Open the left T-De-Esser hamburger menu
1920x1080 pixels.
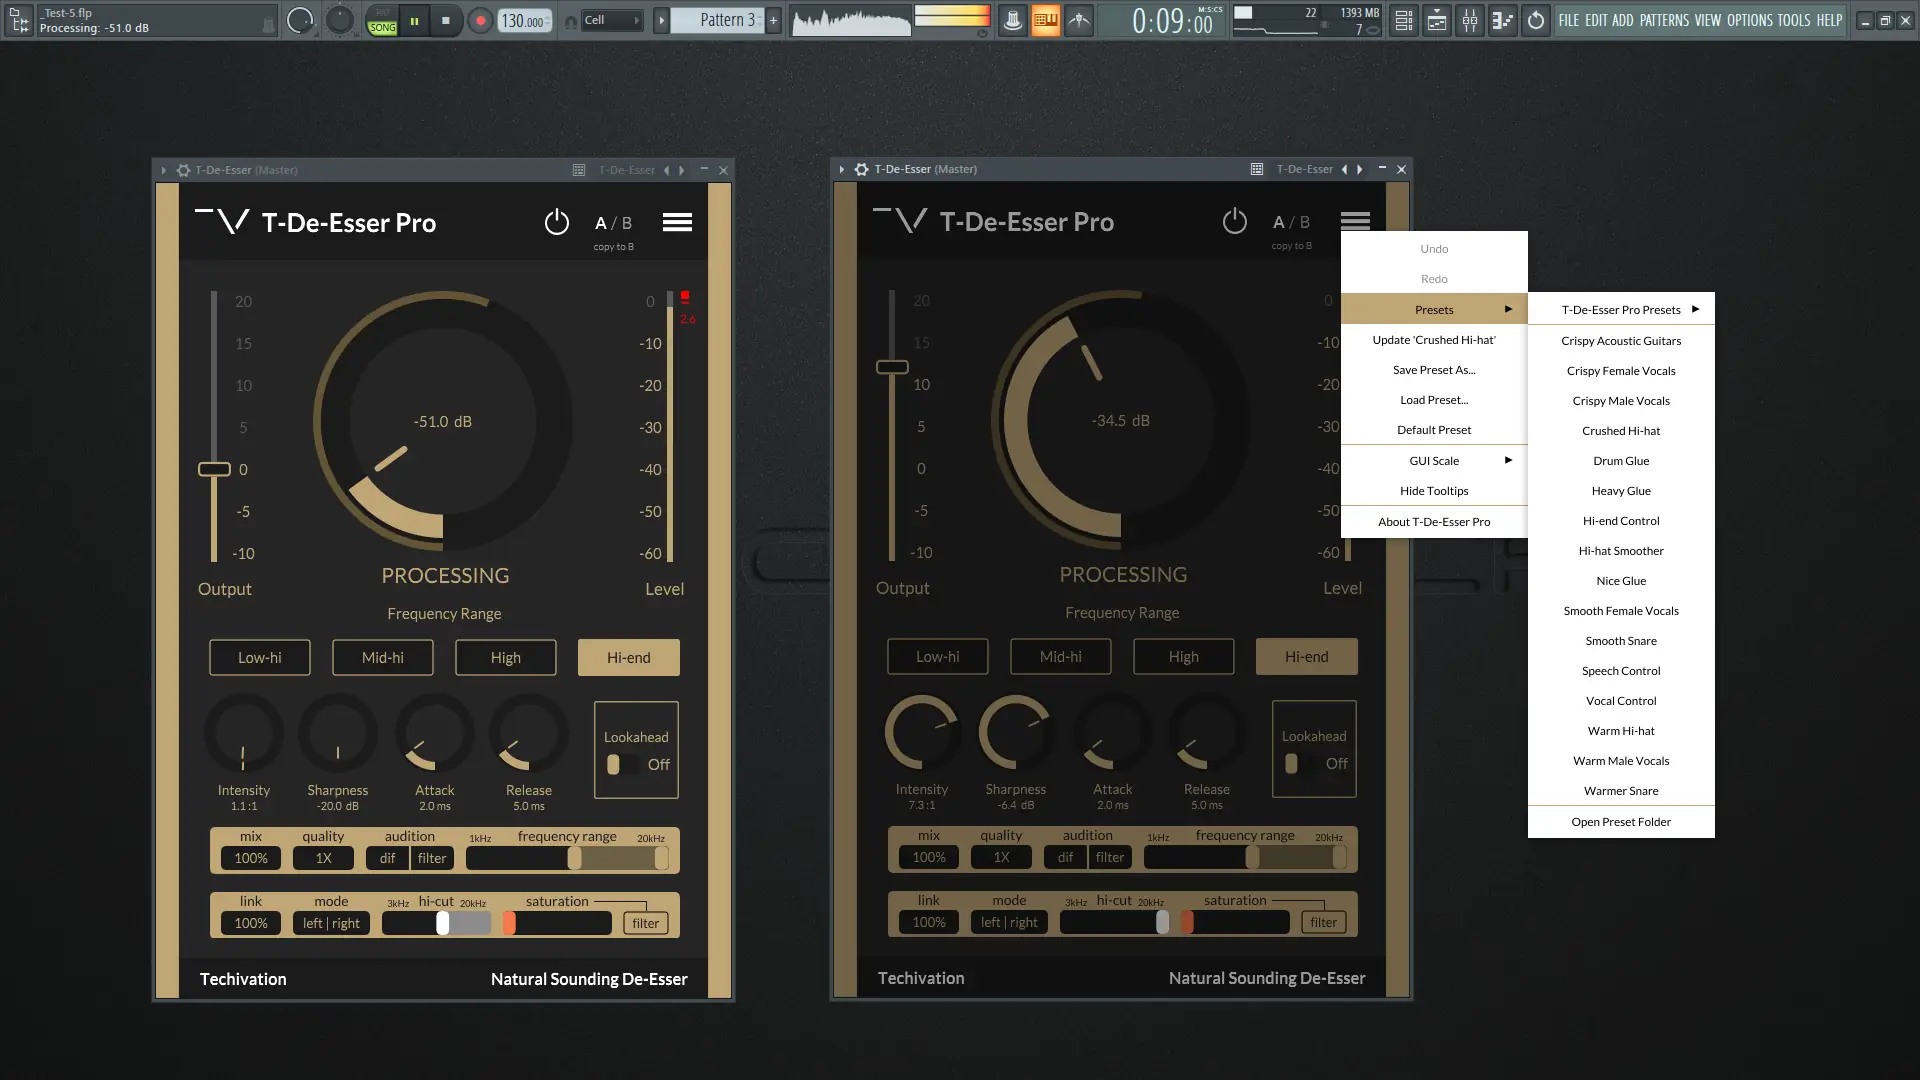[677, 222]
